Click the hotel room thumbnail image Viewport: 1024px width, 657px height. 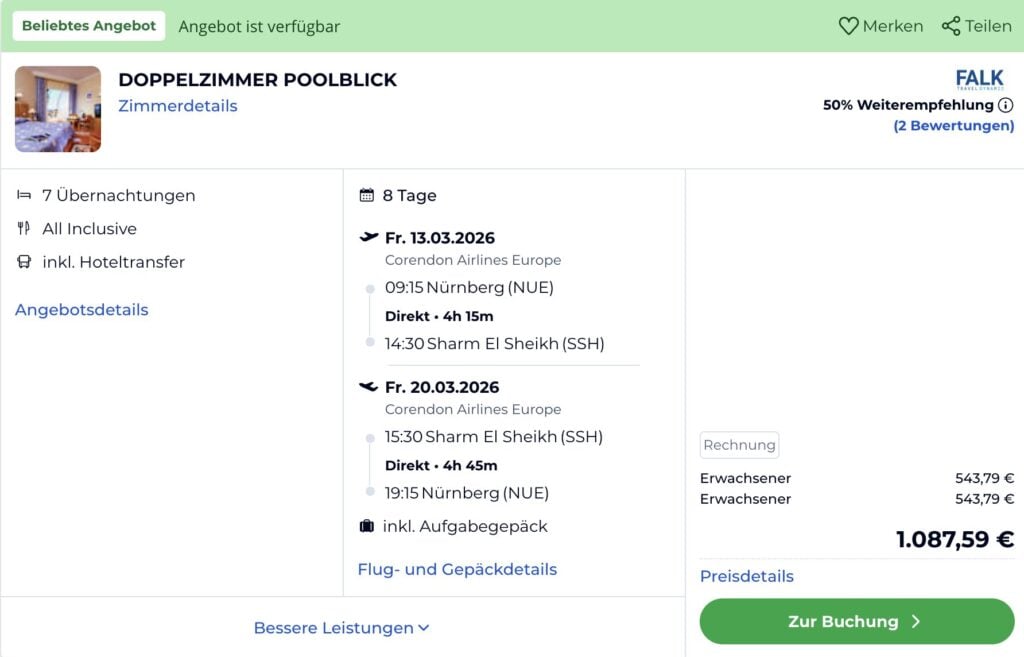pos(58,109)
